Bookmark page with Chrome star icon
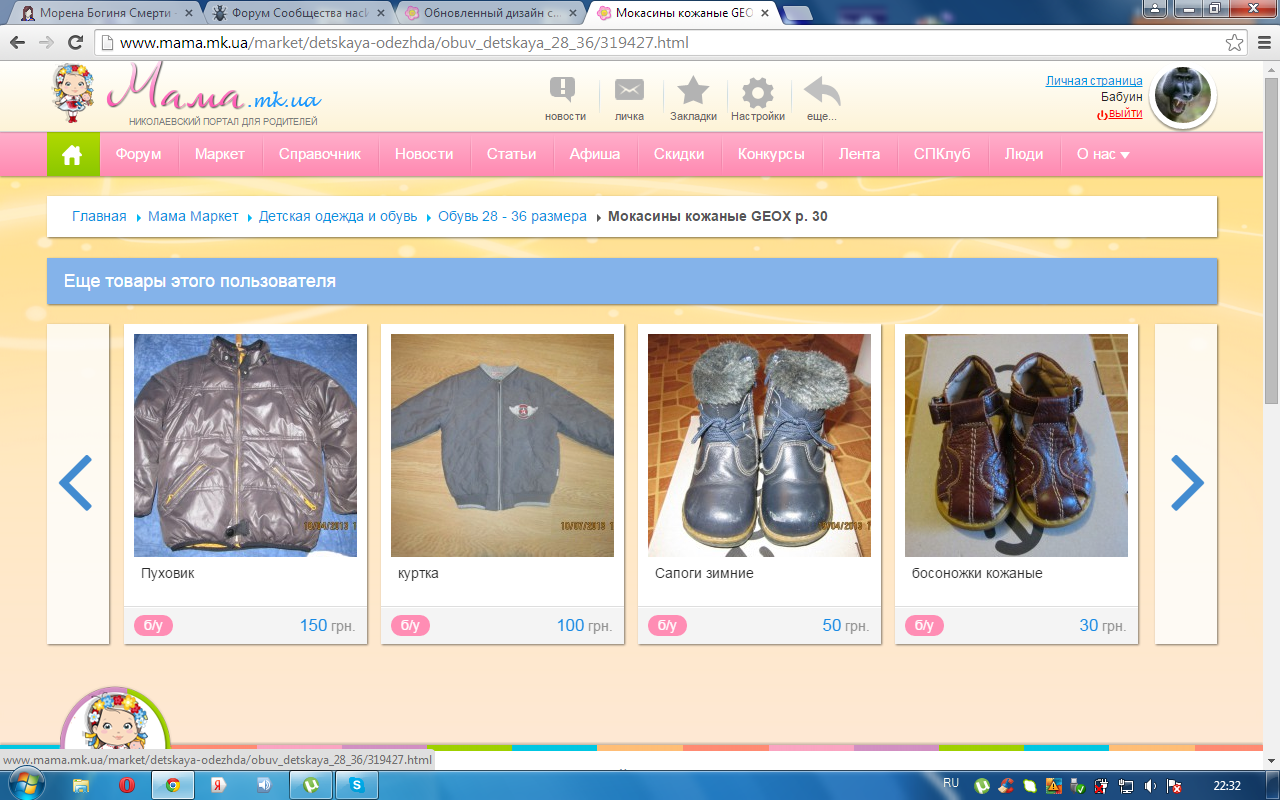The width and height of the screenshot is (1280, 800). coord(1234,43)
